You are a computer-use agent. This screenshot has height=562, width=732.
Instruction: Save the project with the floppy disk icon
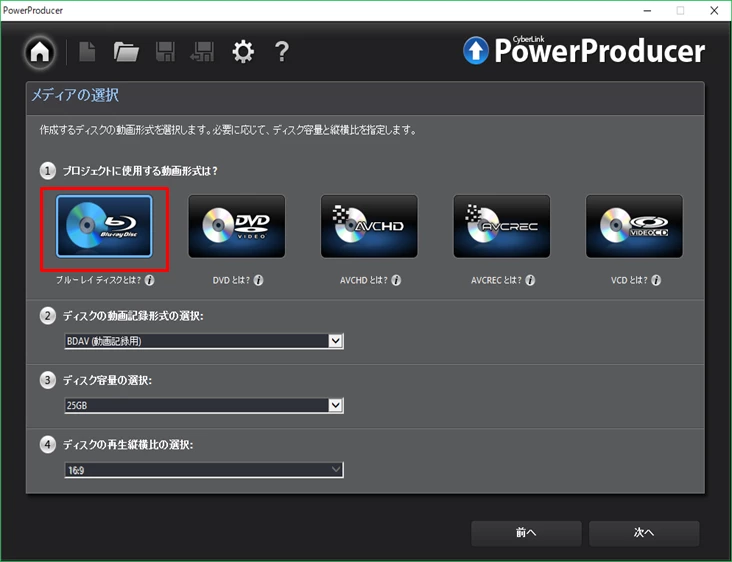tap(165, 52)
